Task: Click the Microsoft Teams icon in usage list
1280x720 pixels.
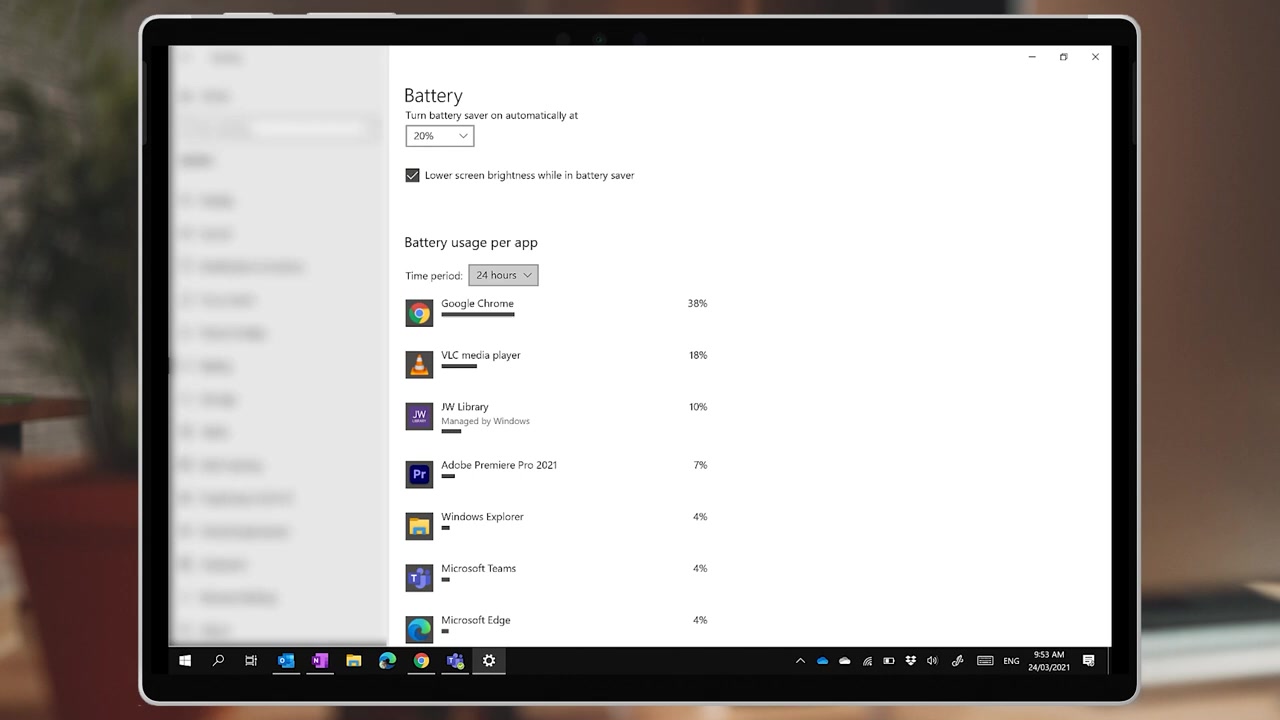Action: [419, 578]
